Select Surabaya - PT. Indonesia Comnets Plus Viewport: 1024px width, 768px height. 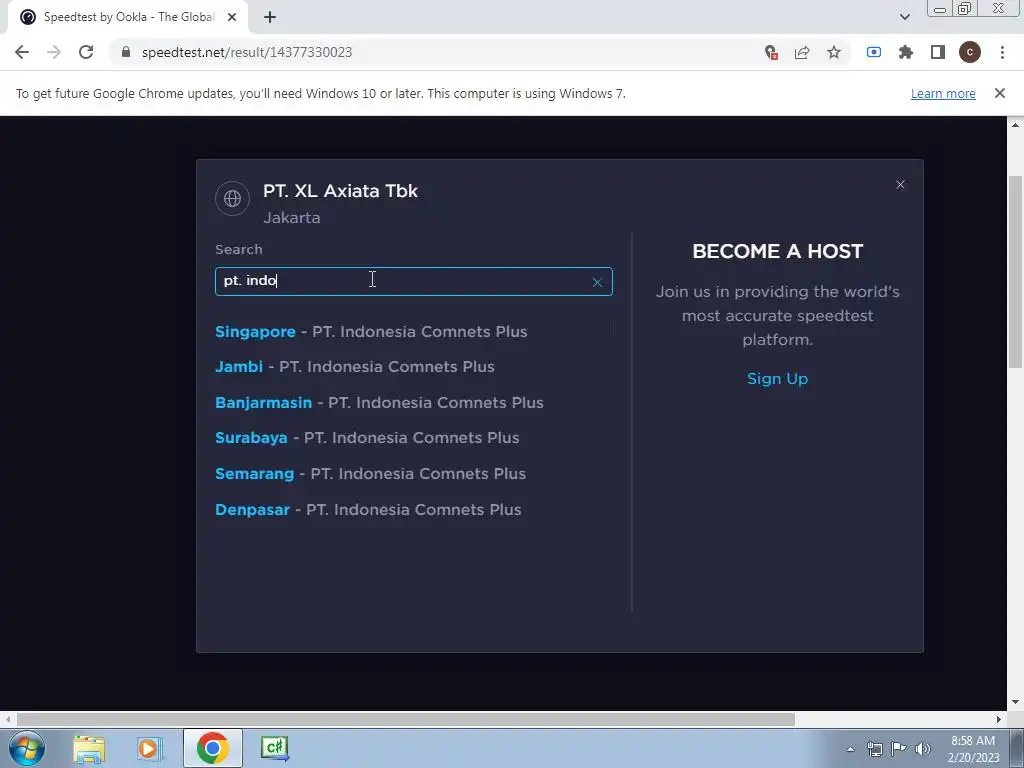(367, 438)
